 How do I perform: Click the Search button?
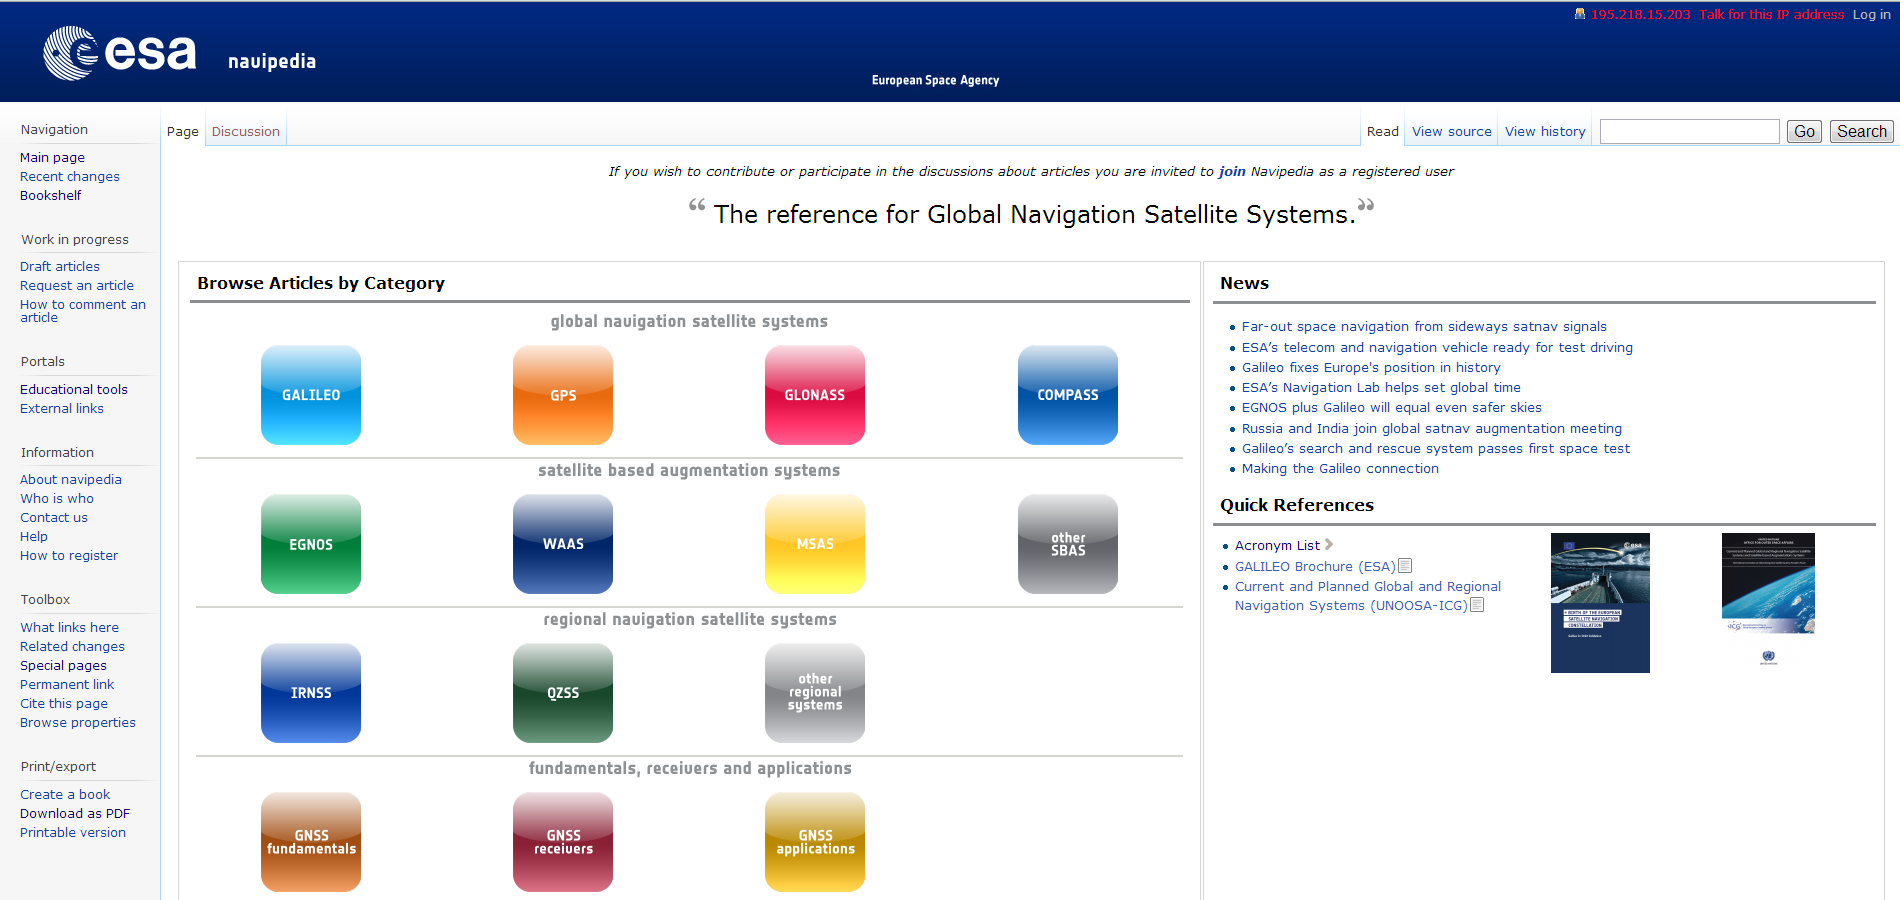1862,131
